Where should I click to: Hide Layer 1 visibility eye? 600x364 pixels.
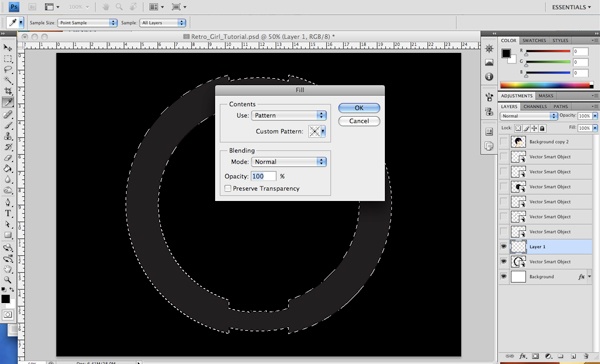point(504,247)
